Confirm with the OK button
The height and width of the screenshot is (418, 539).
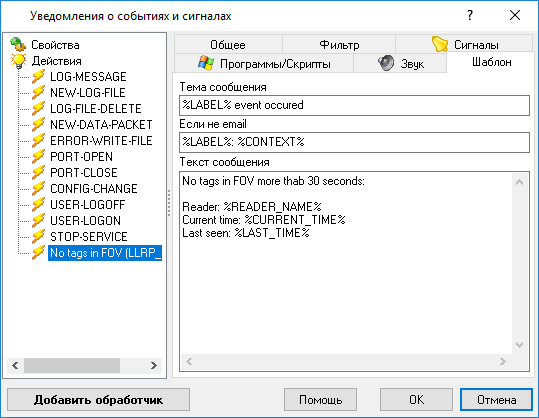pyautogui.click(x=416, y=400)
